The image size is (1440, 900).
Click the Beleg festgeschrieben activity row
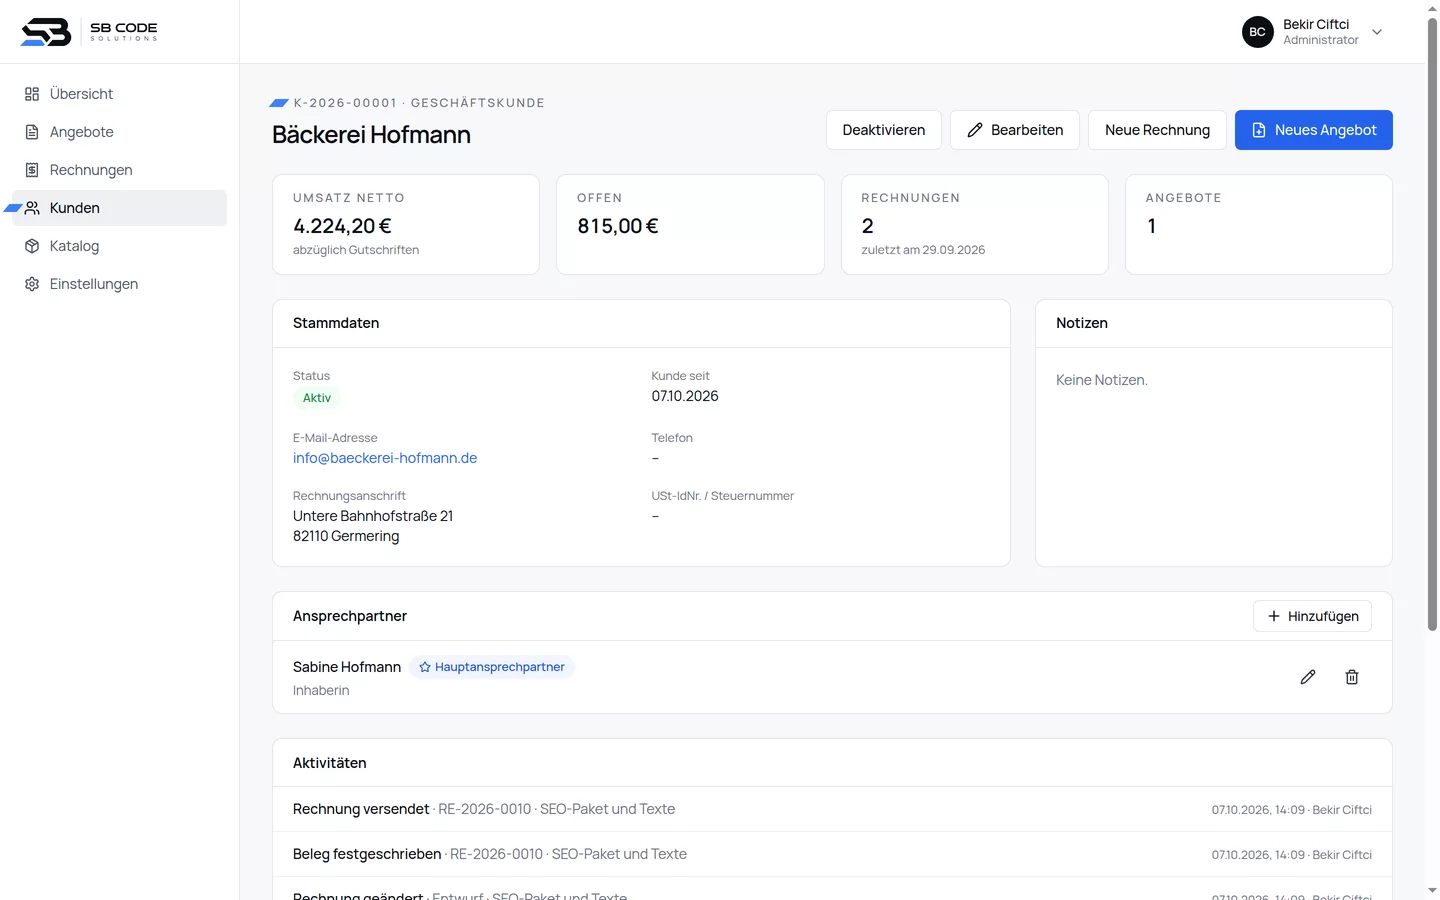point(832,854)
